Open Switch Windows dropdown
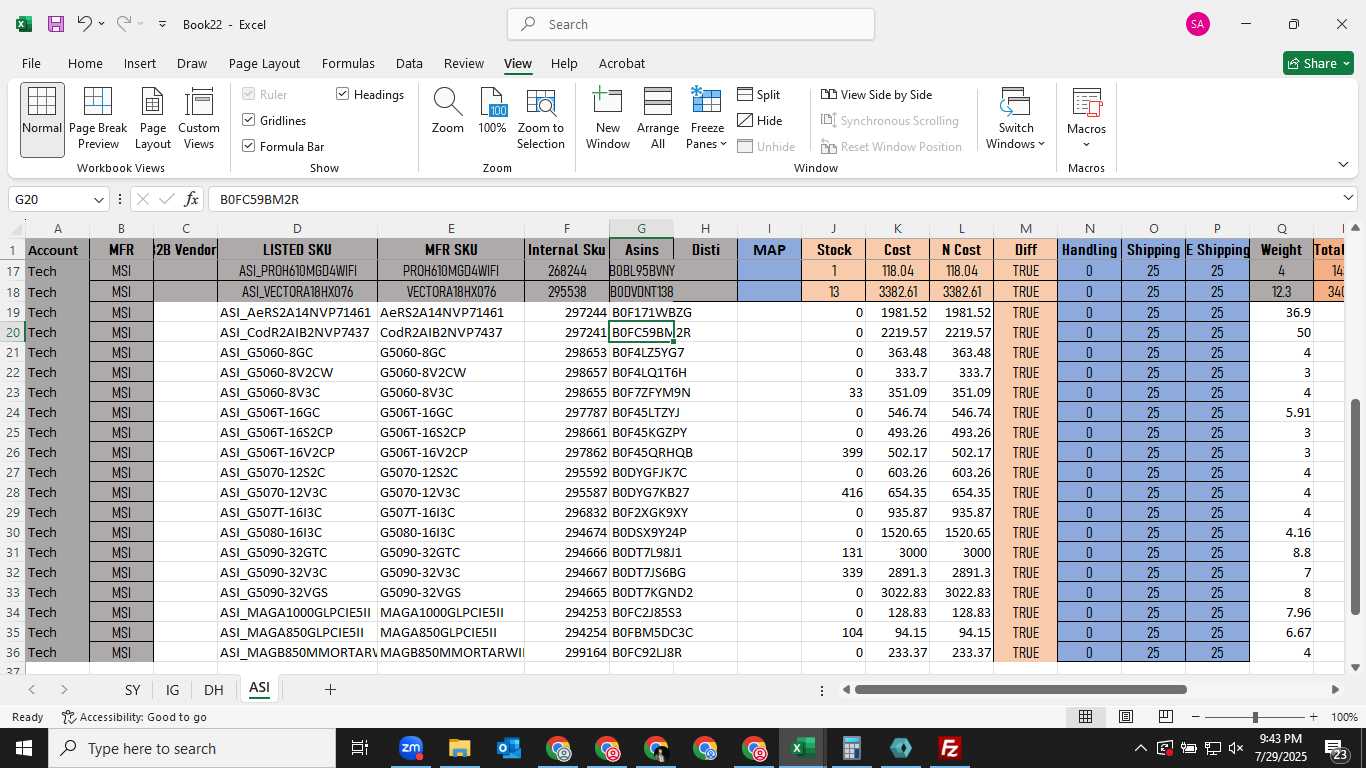1366x768 pixels. tap(1015, 119)
